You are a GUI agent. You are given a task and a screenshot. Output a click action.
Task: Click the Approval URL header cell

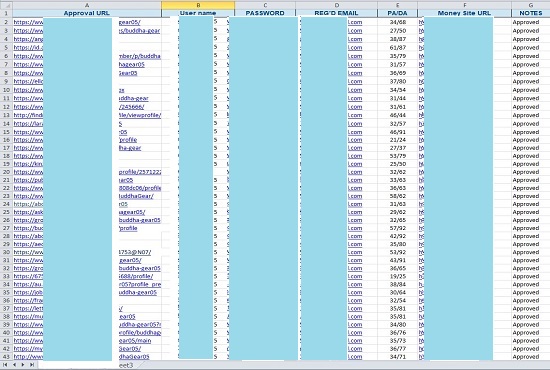pos(87,13)
